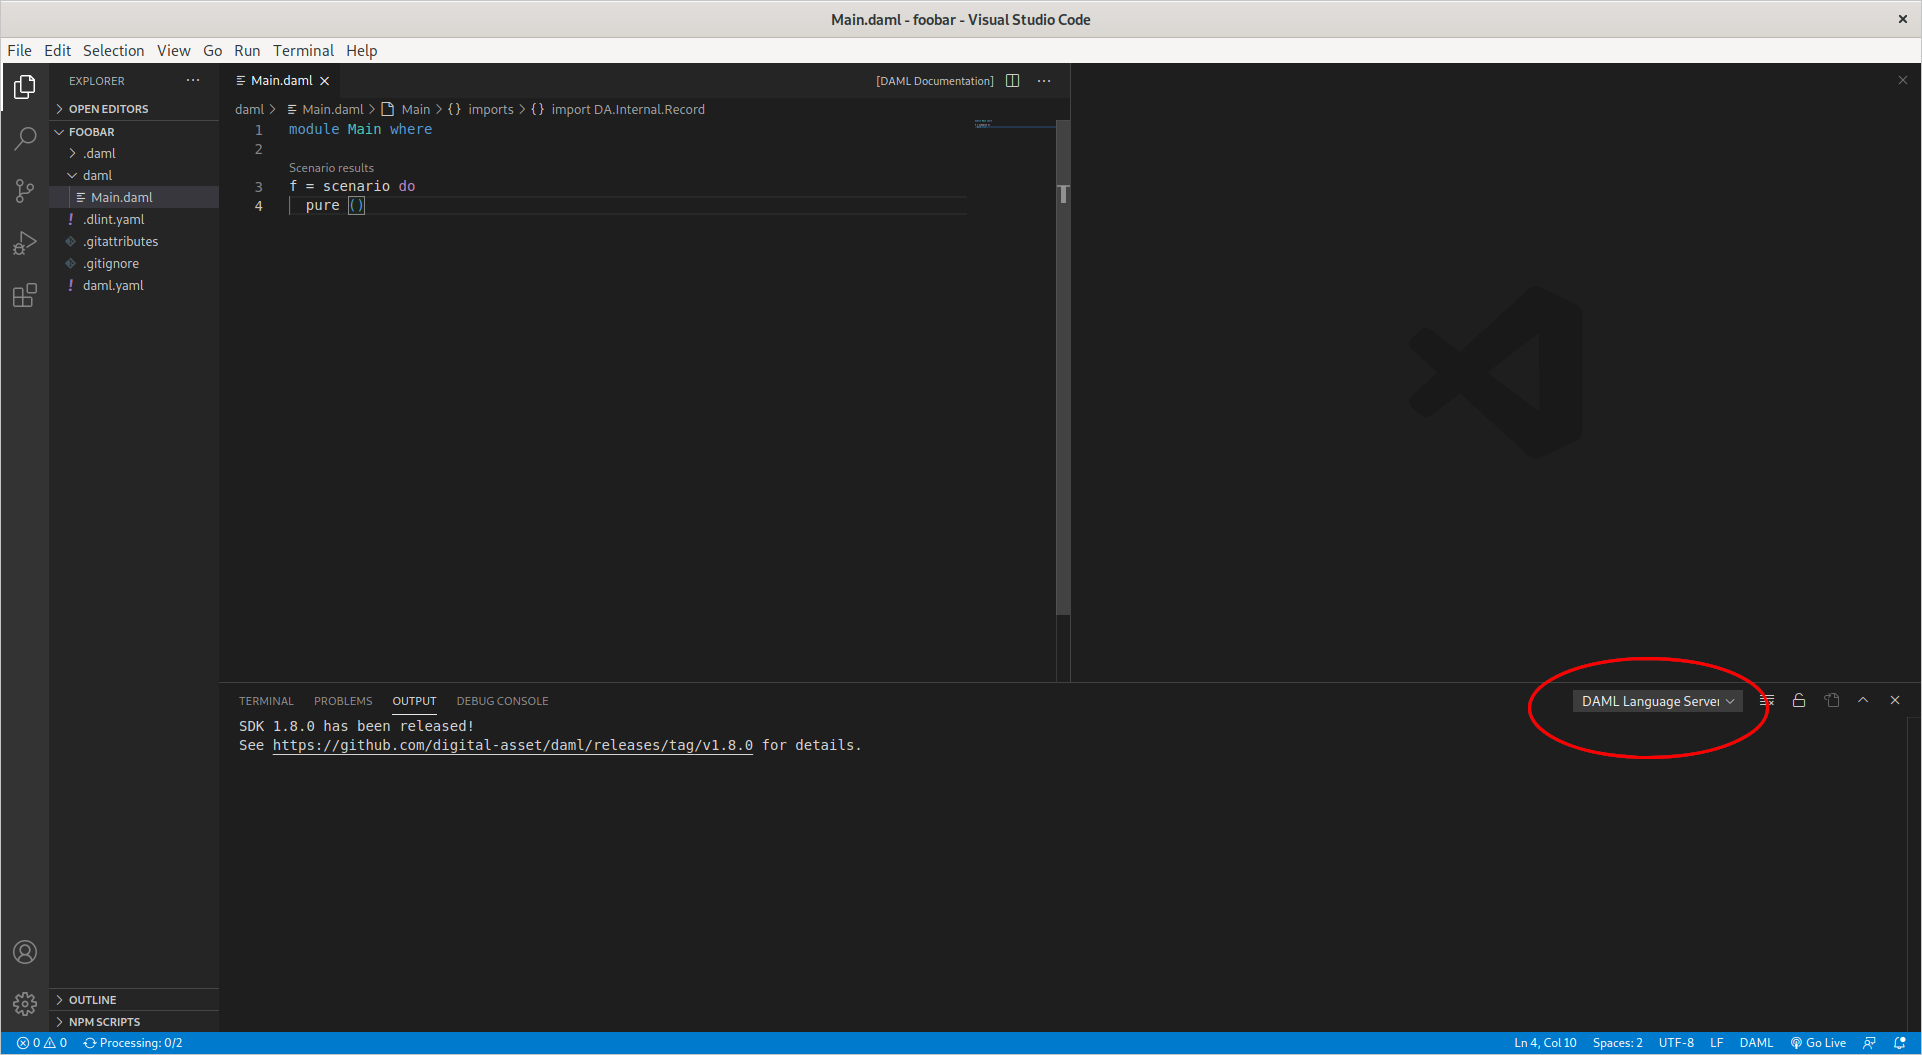
Task: Open the SDK 1.8.0 release GitHub link
Action: pyautogui.click(x=512, y=745)
